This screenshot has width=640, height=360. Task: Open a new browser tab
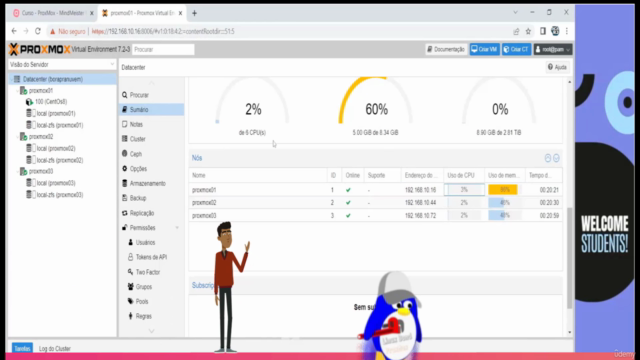click(x=194, y=13)
